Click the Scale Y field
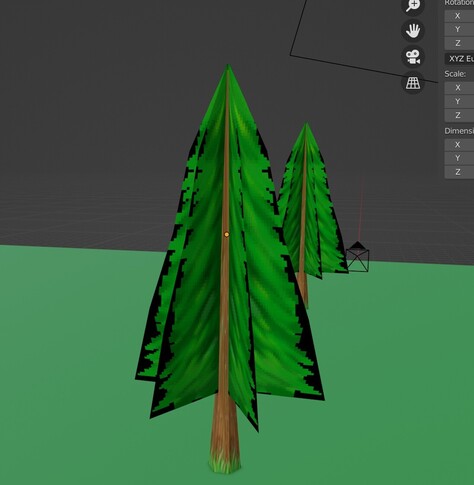Image resolution: width=474 pixels, height=485 pixels. click(x=459, y=101)
